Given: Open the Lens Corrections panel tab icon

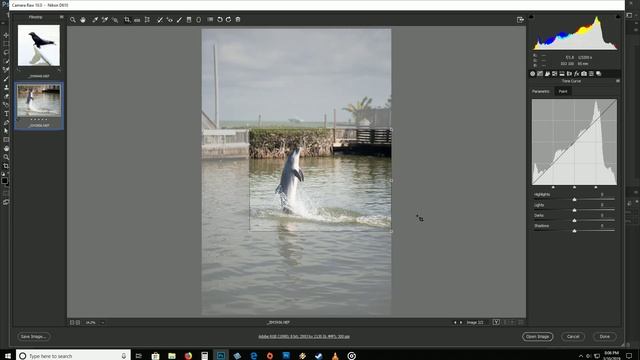Looking at the screenshot, I should point(569,74).
